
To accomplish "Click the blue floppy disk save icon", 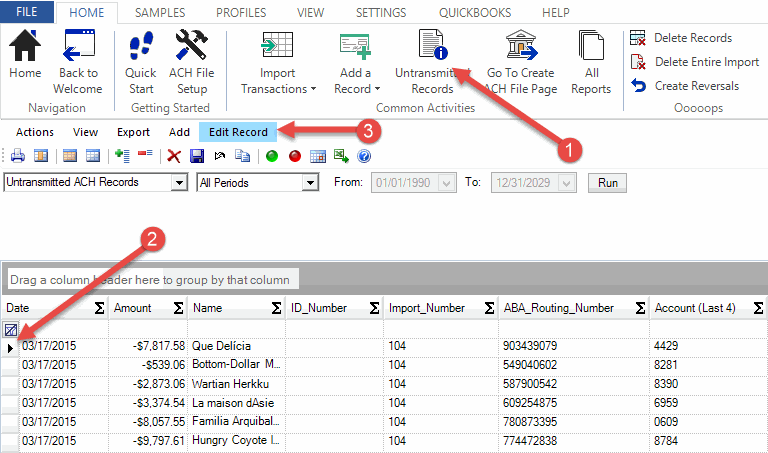I will pyautogui.click(x=197, y=156).
